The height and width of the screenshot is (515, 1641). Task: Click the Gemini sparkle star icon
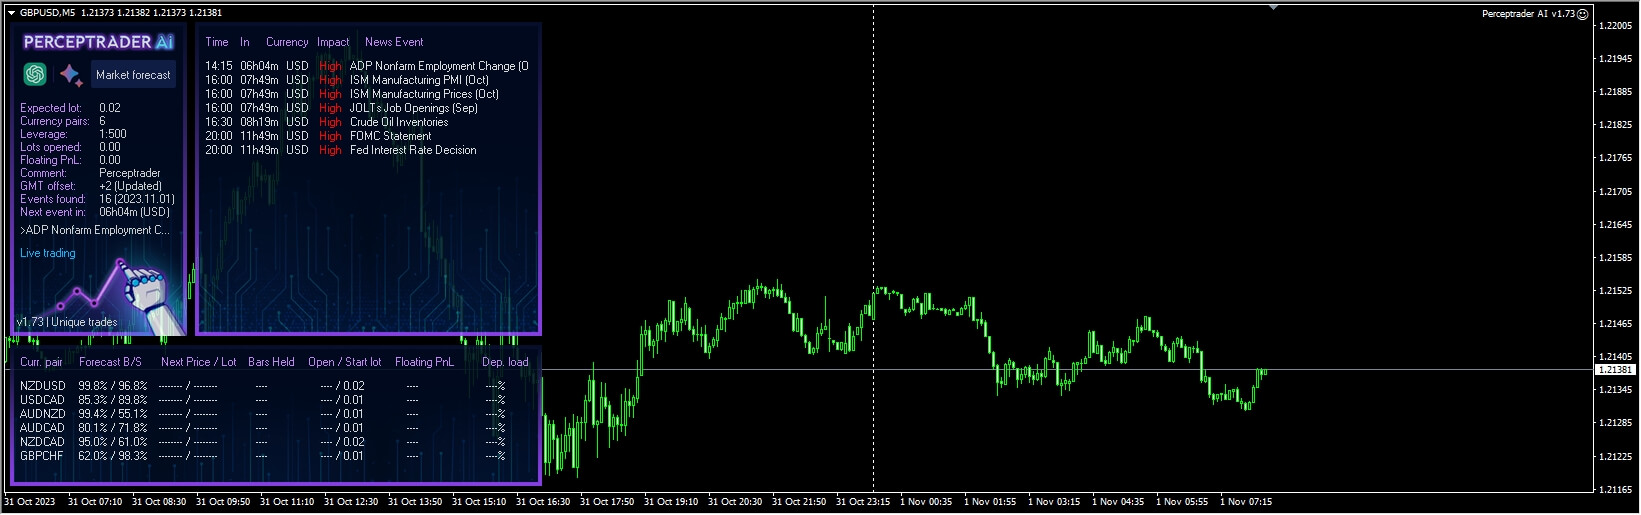70,74
